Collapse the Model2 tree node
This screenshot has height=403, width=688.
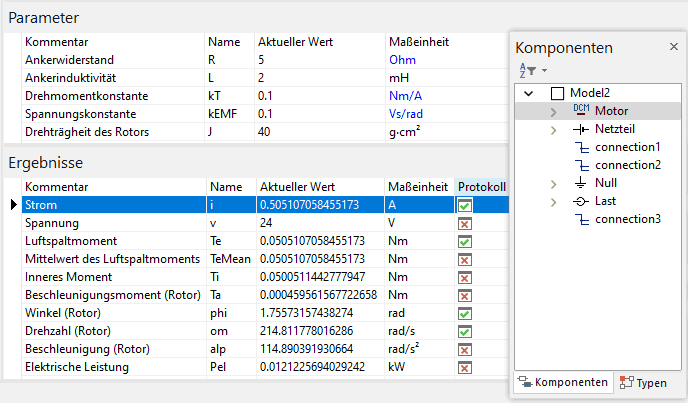tap(529, 93)
